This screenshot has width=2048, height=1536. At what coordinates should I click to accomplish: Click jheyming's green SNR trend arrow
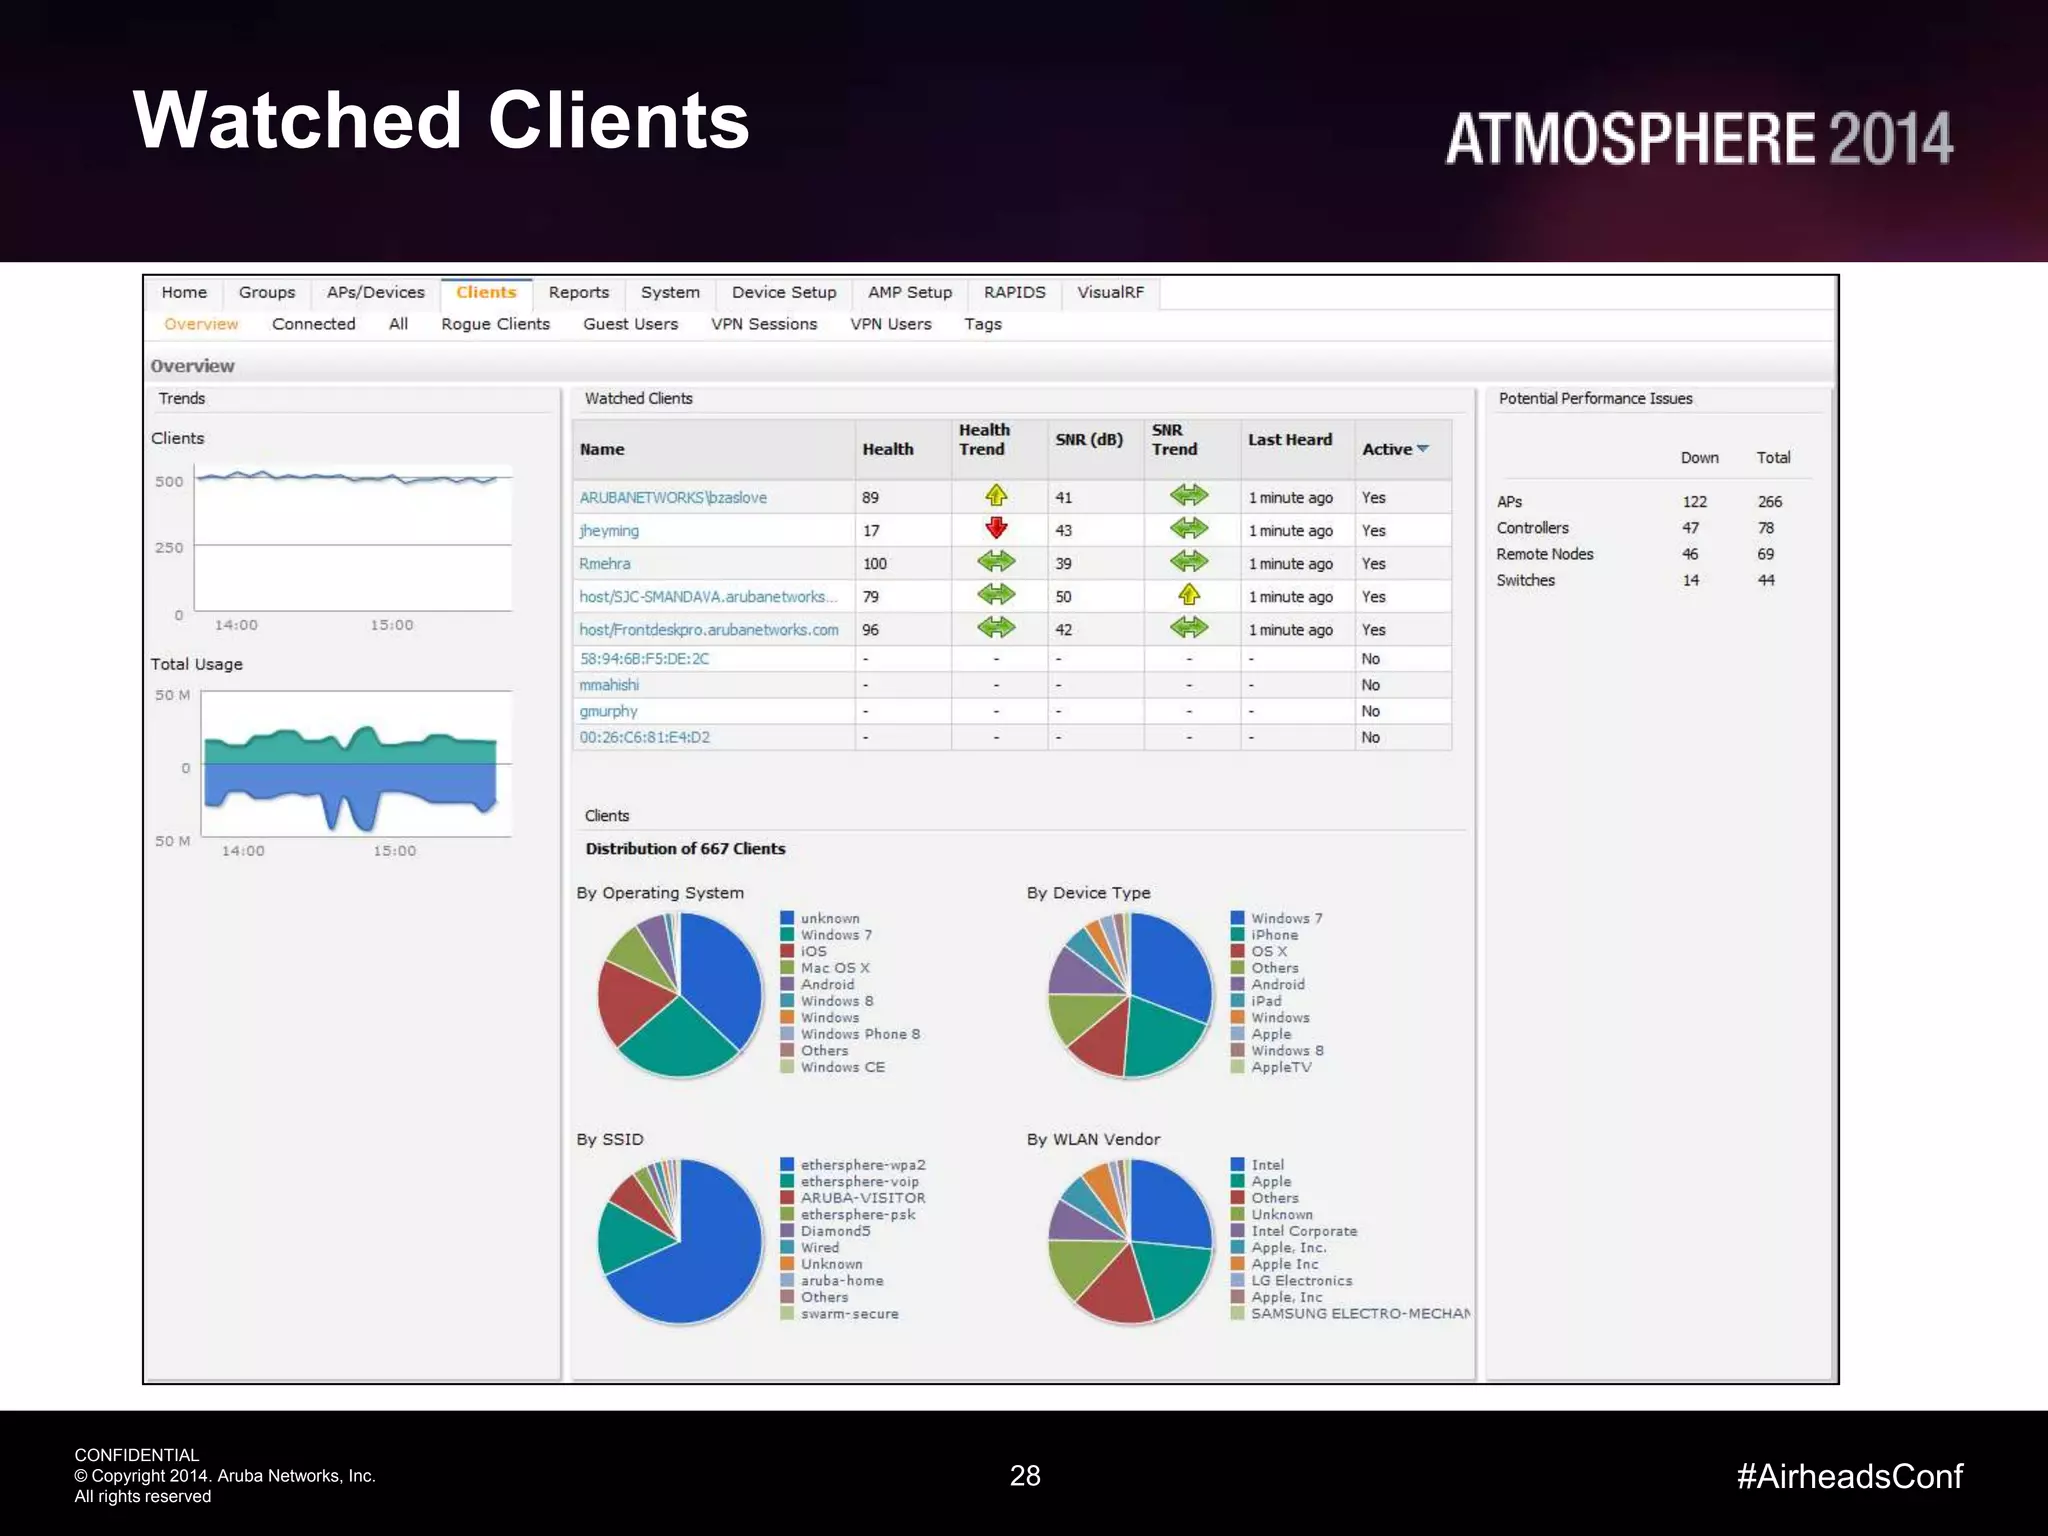tap(1189, 528)
